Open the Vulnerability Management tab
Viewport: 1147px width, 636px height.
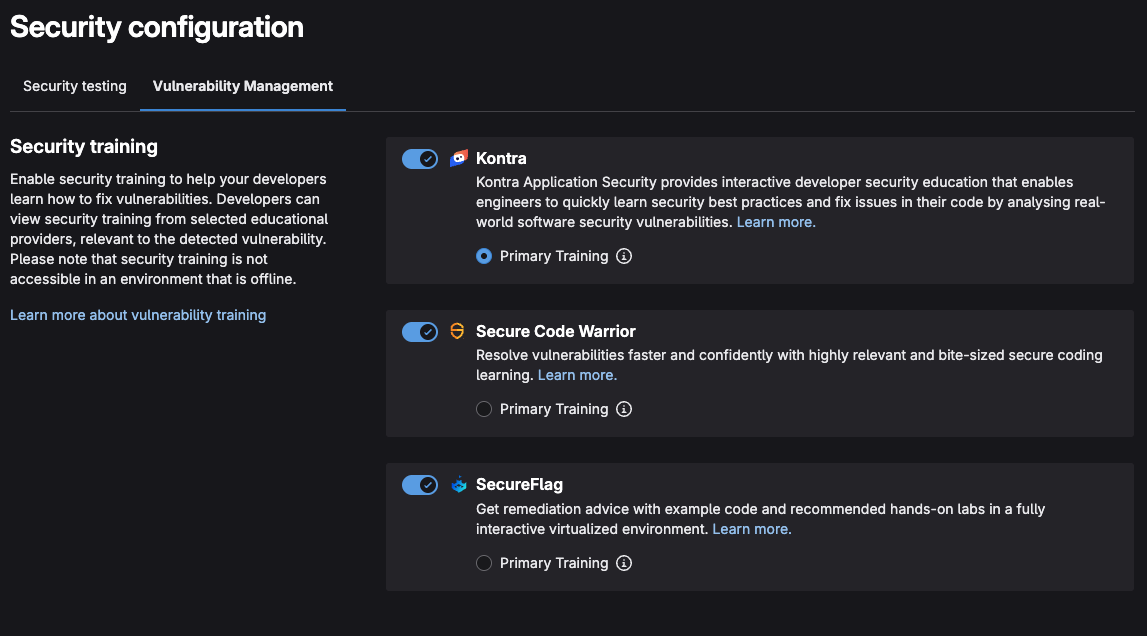pyautogui.click(x=243, y=86)
